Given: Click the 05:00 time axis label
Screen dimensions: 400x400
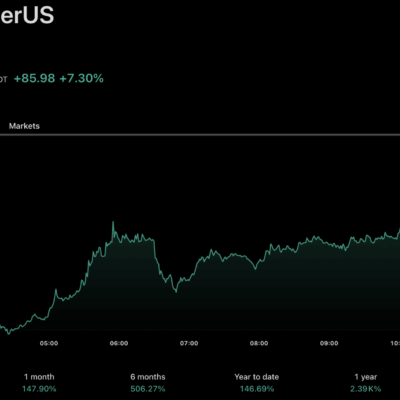Looking at the screenshot, I should tap(49, 343).
